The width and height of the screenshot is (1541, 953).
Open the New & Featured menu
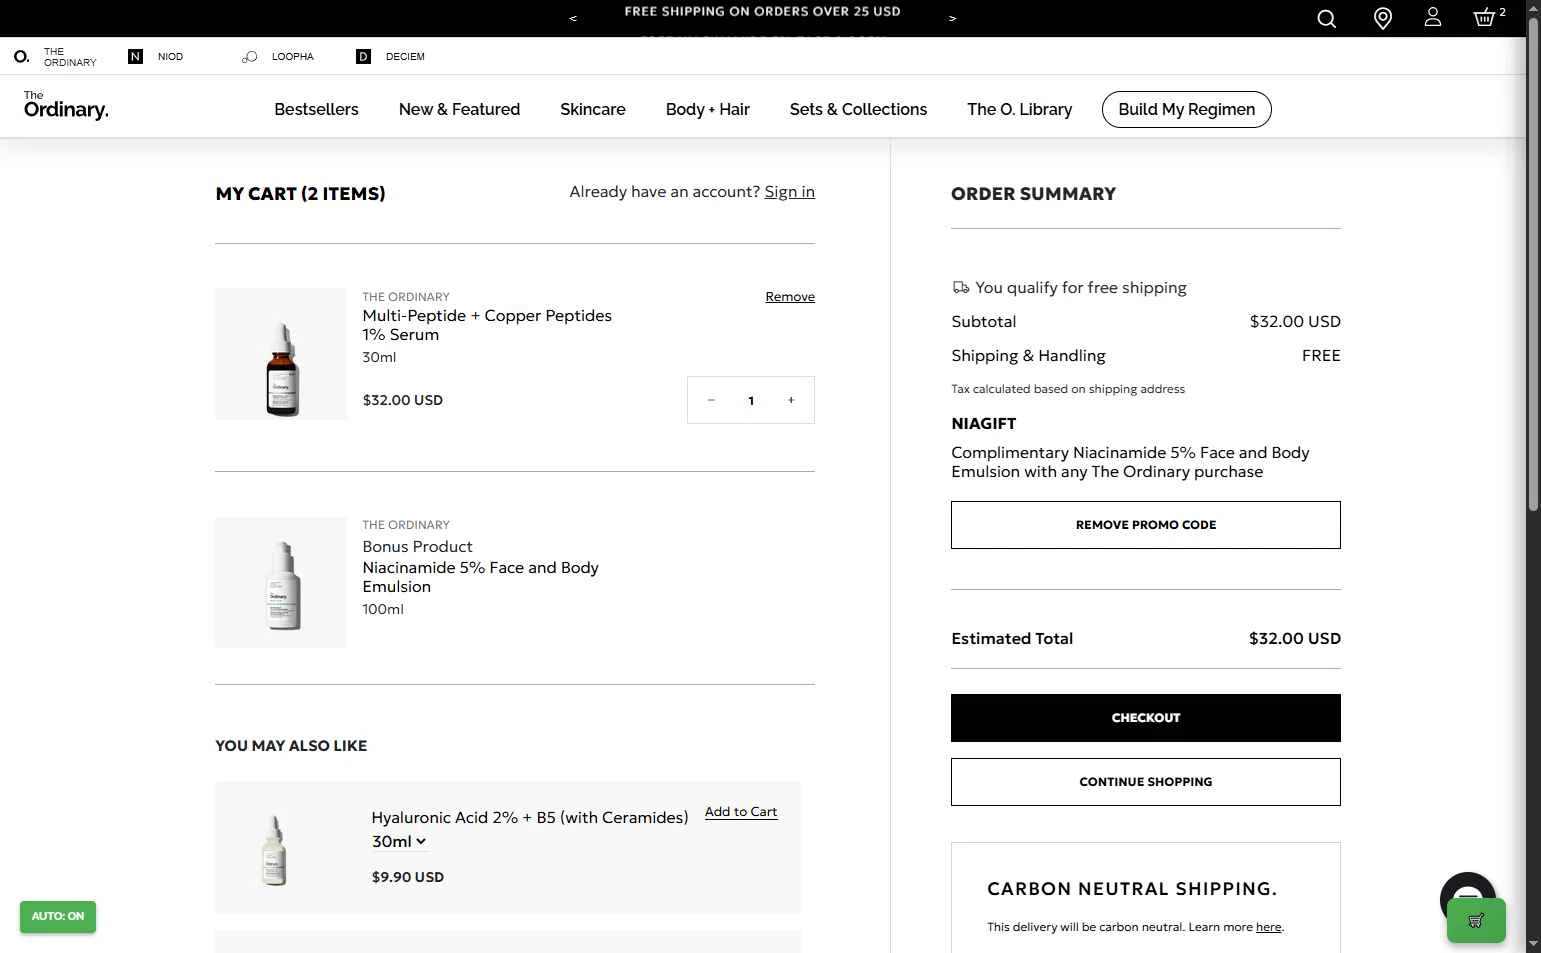pyautogui.click(x=459, y=109)
